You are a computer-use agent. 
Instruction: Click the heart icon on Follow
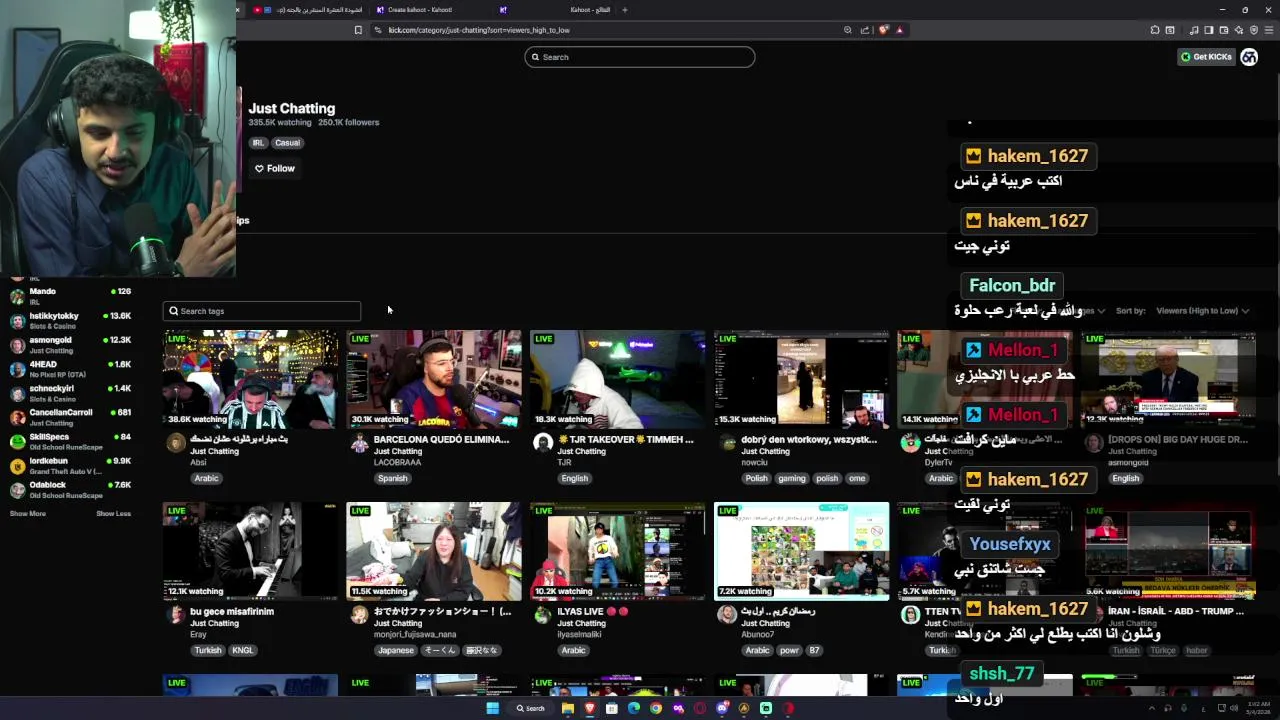(259, 168)
